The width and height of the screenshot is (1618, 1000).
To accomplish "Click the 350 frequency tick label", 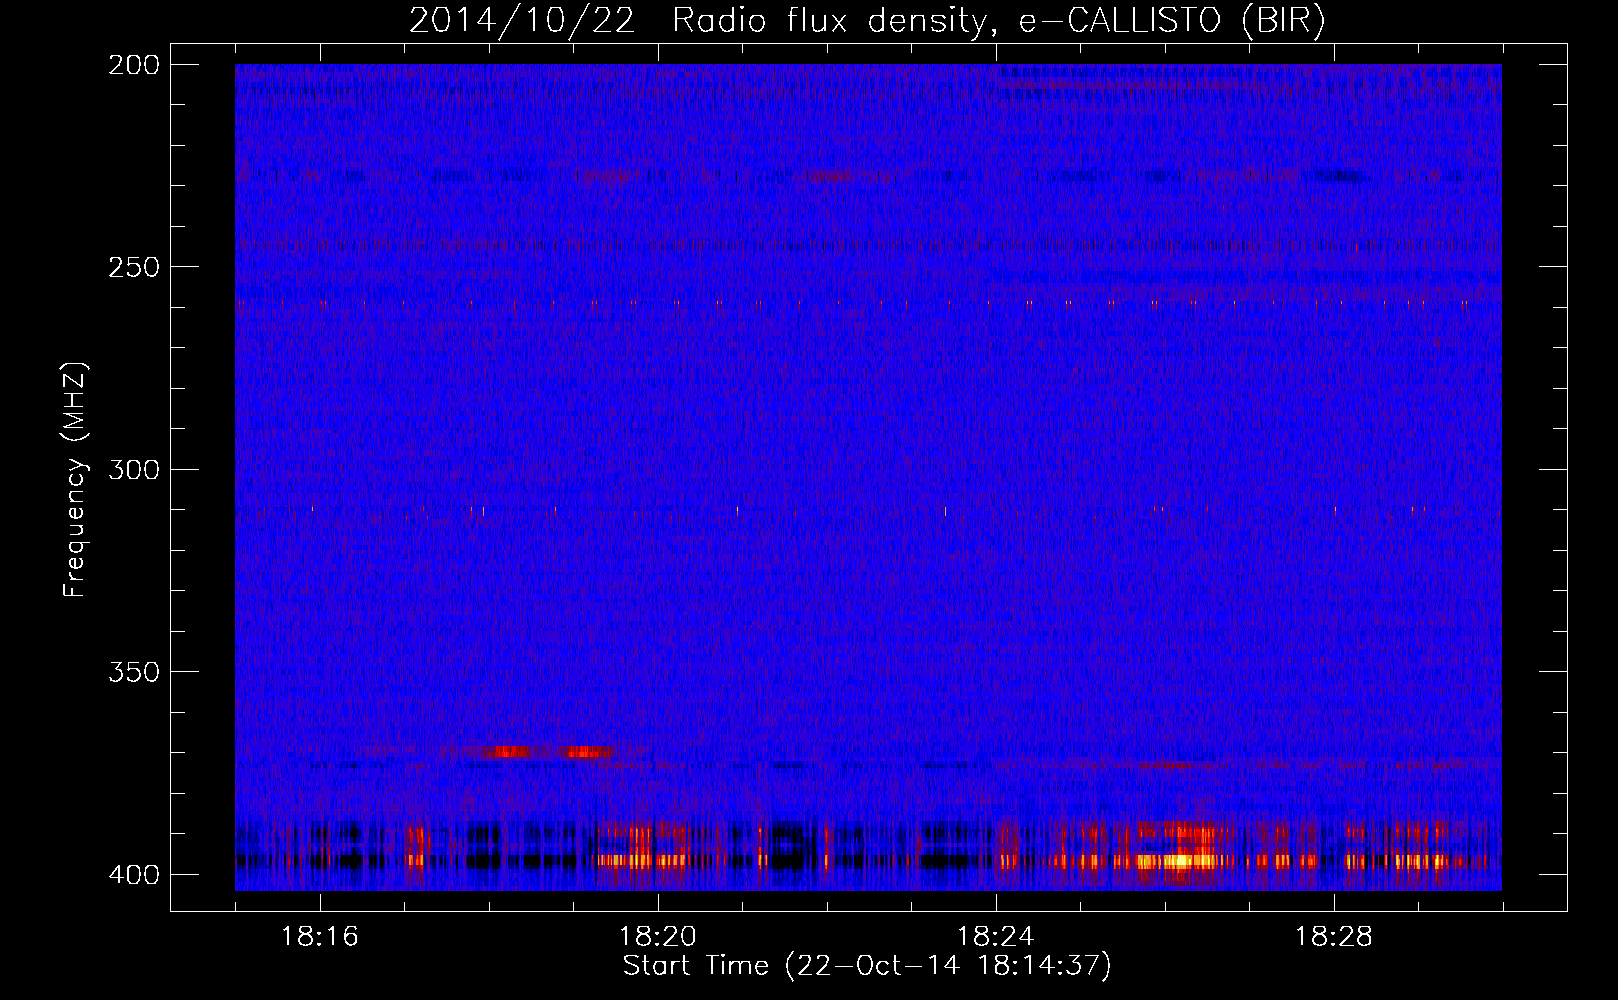I will pyautogui.click(x=133, y=671).
